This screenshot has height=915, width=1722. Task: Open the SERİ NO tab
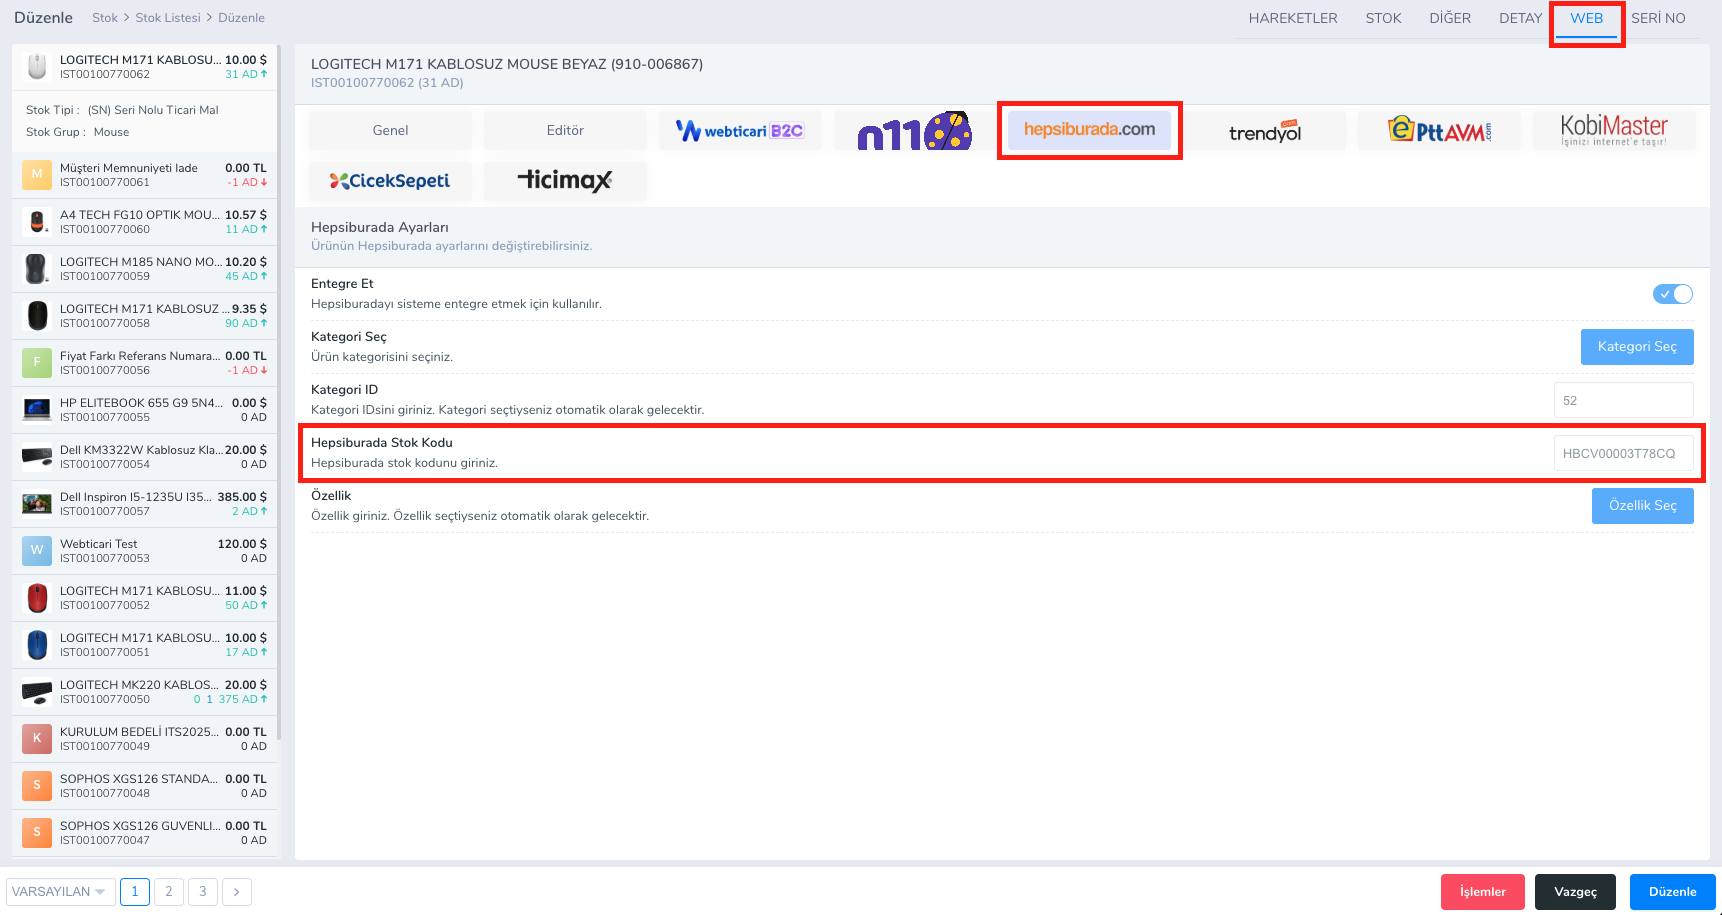tap(1658, 18)
